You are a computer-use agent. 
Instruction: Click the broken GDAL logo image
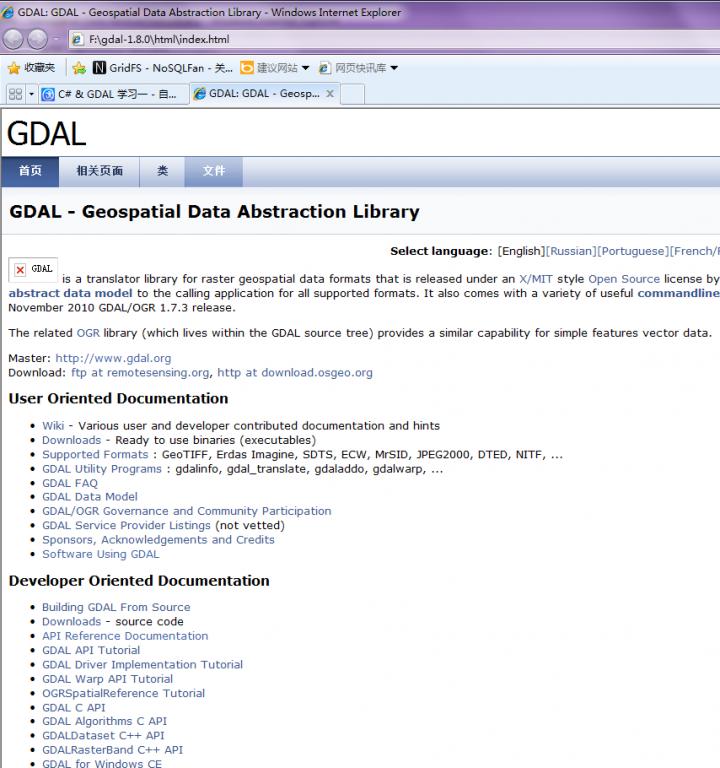pos(33,269)
